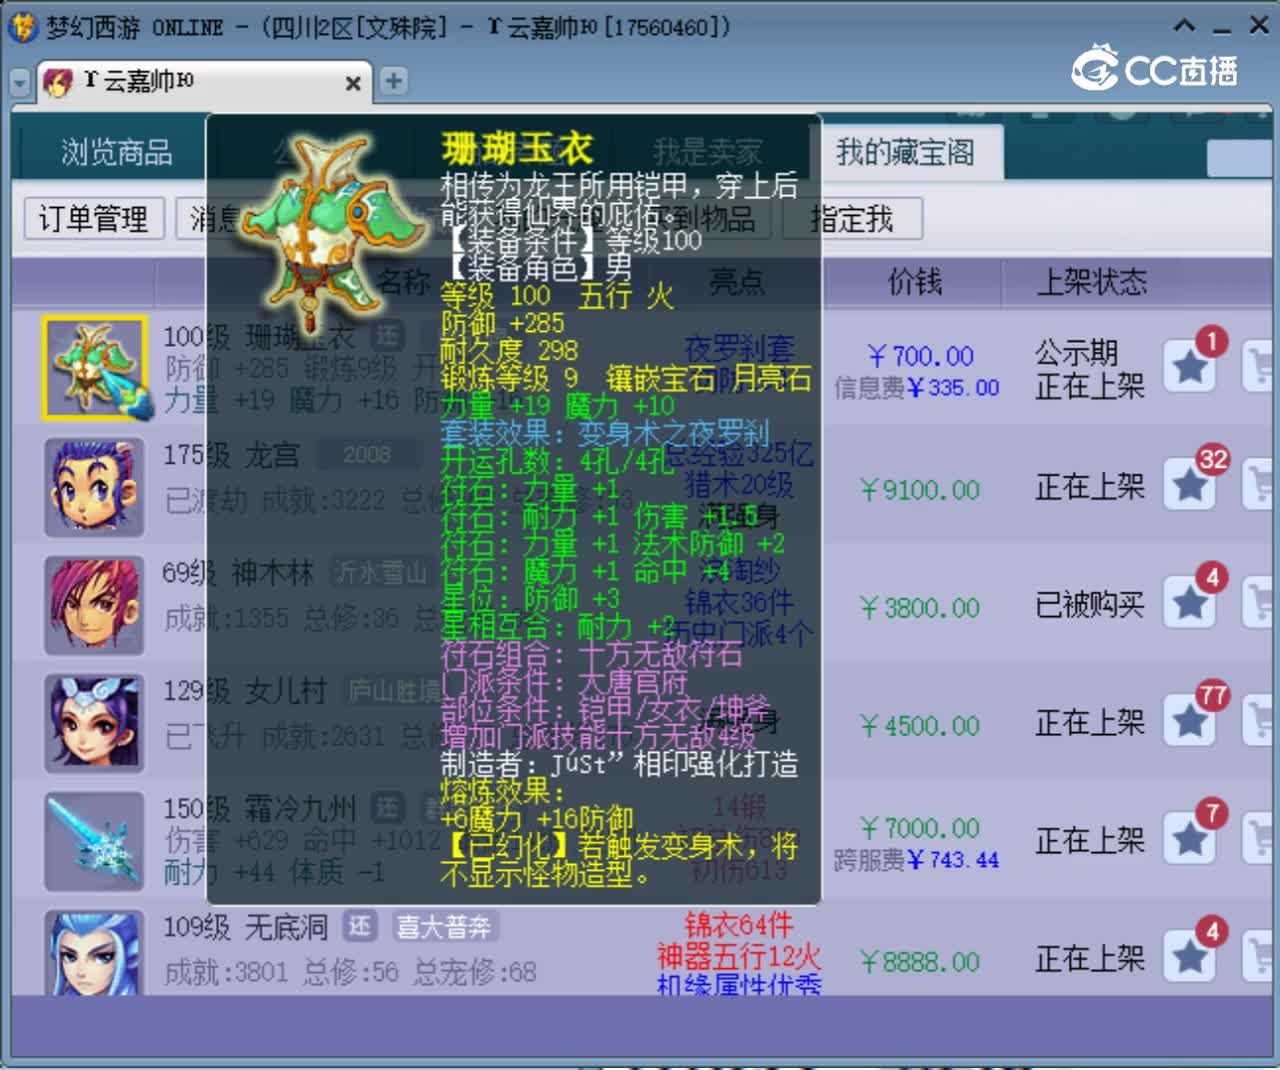Select the ￥9100.00 price text

tap(920, 490)
